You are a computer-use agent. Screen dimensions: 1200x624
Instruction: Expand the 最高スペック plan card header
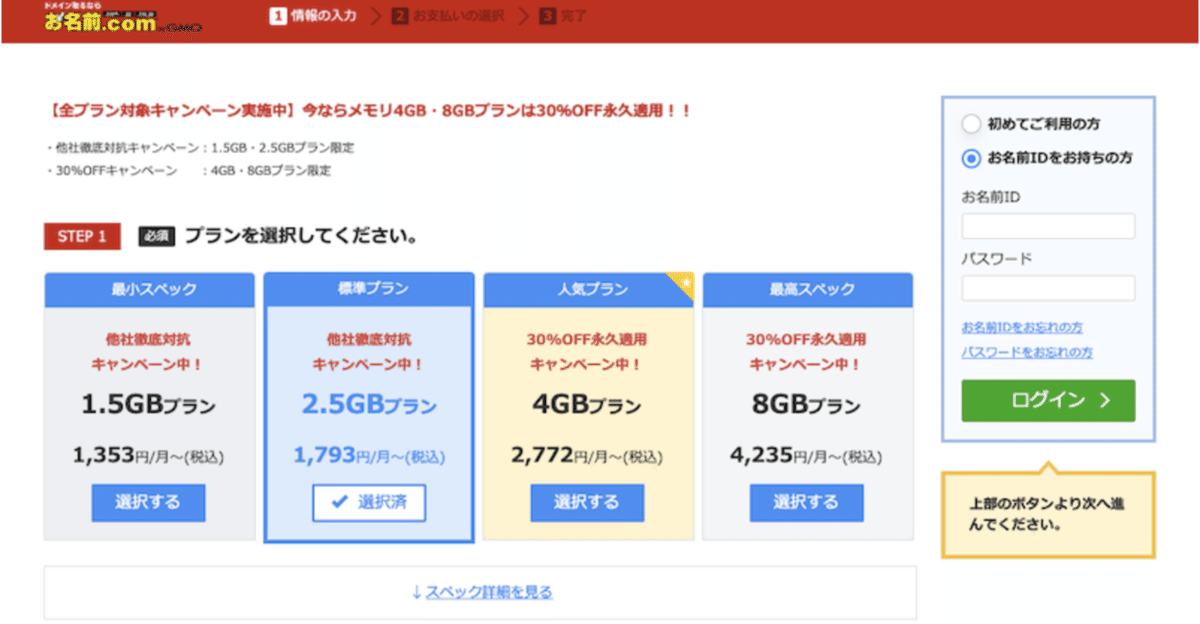[807, 289]
